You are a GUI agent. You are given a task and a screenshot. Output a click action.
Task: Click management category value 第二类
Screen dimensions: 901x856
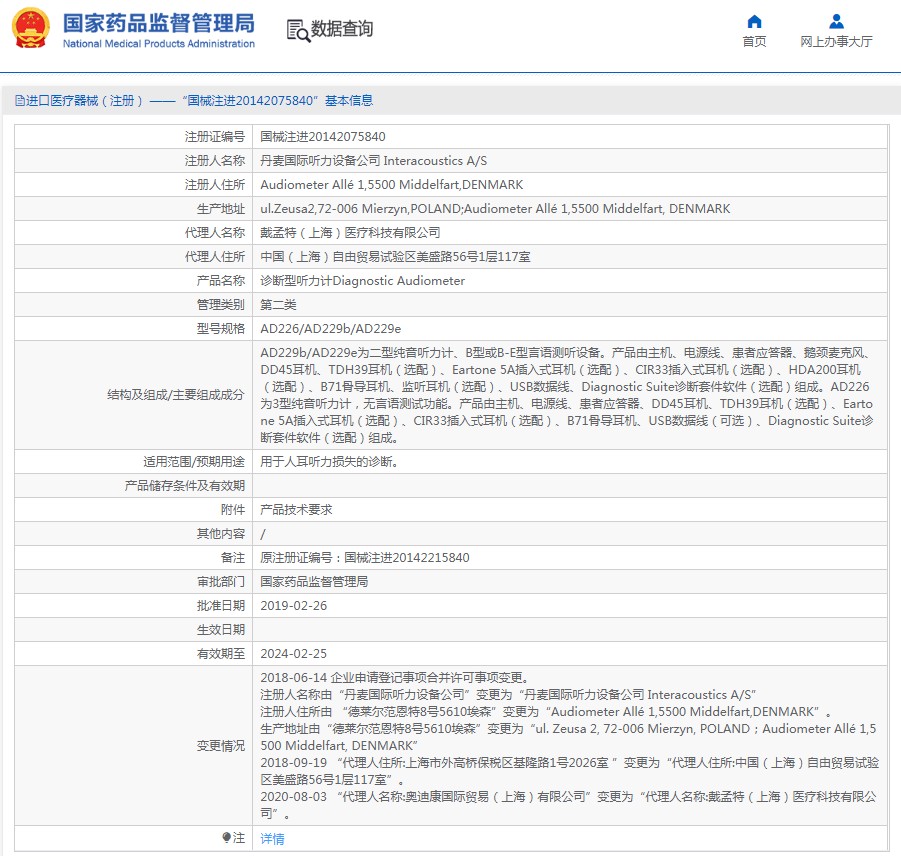pyautogui.click(x=278, y=305)
